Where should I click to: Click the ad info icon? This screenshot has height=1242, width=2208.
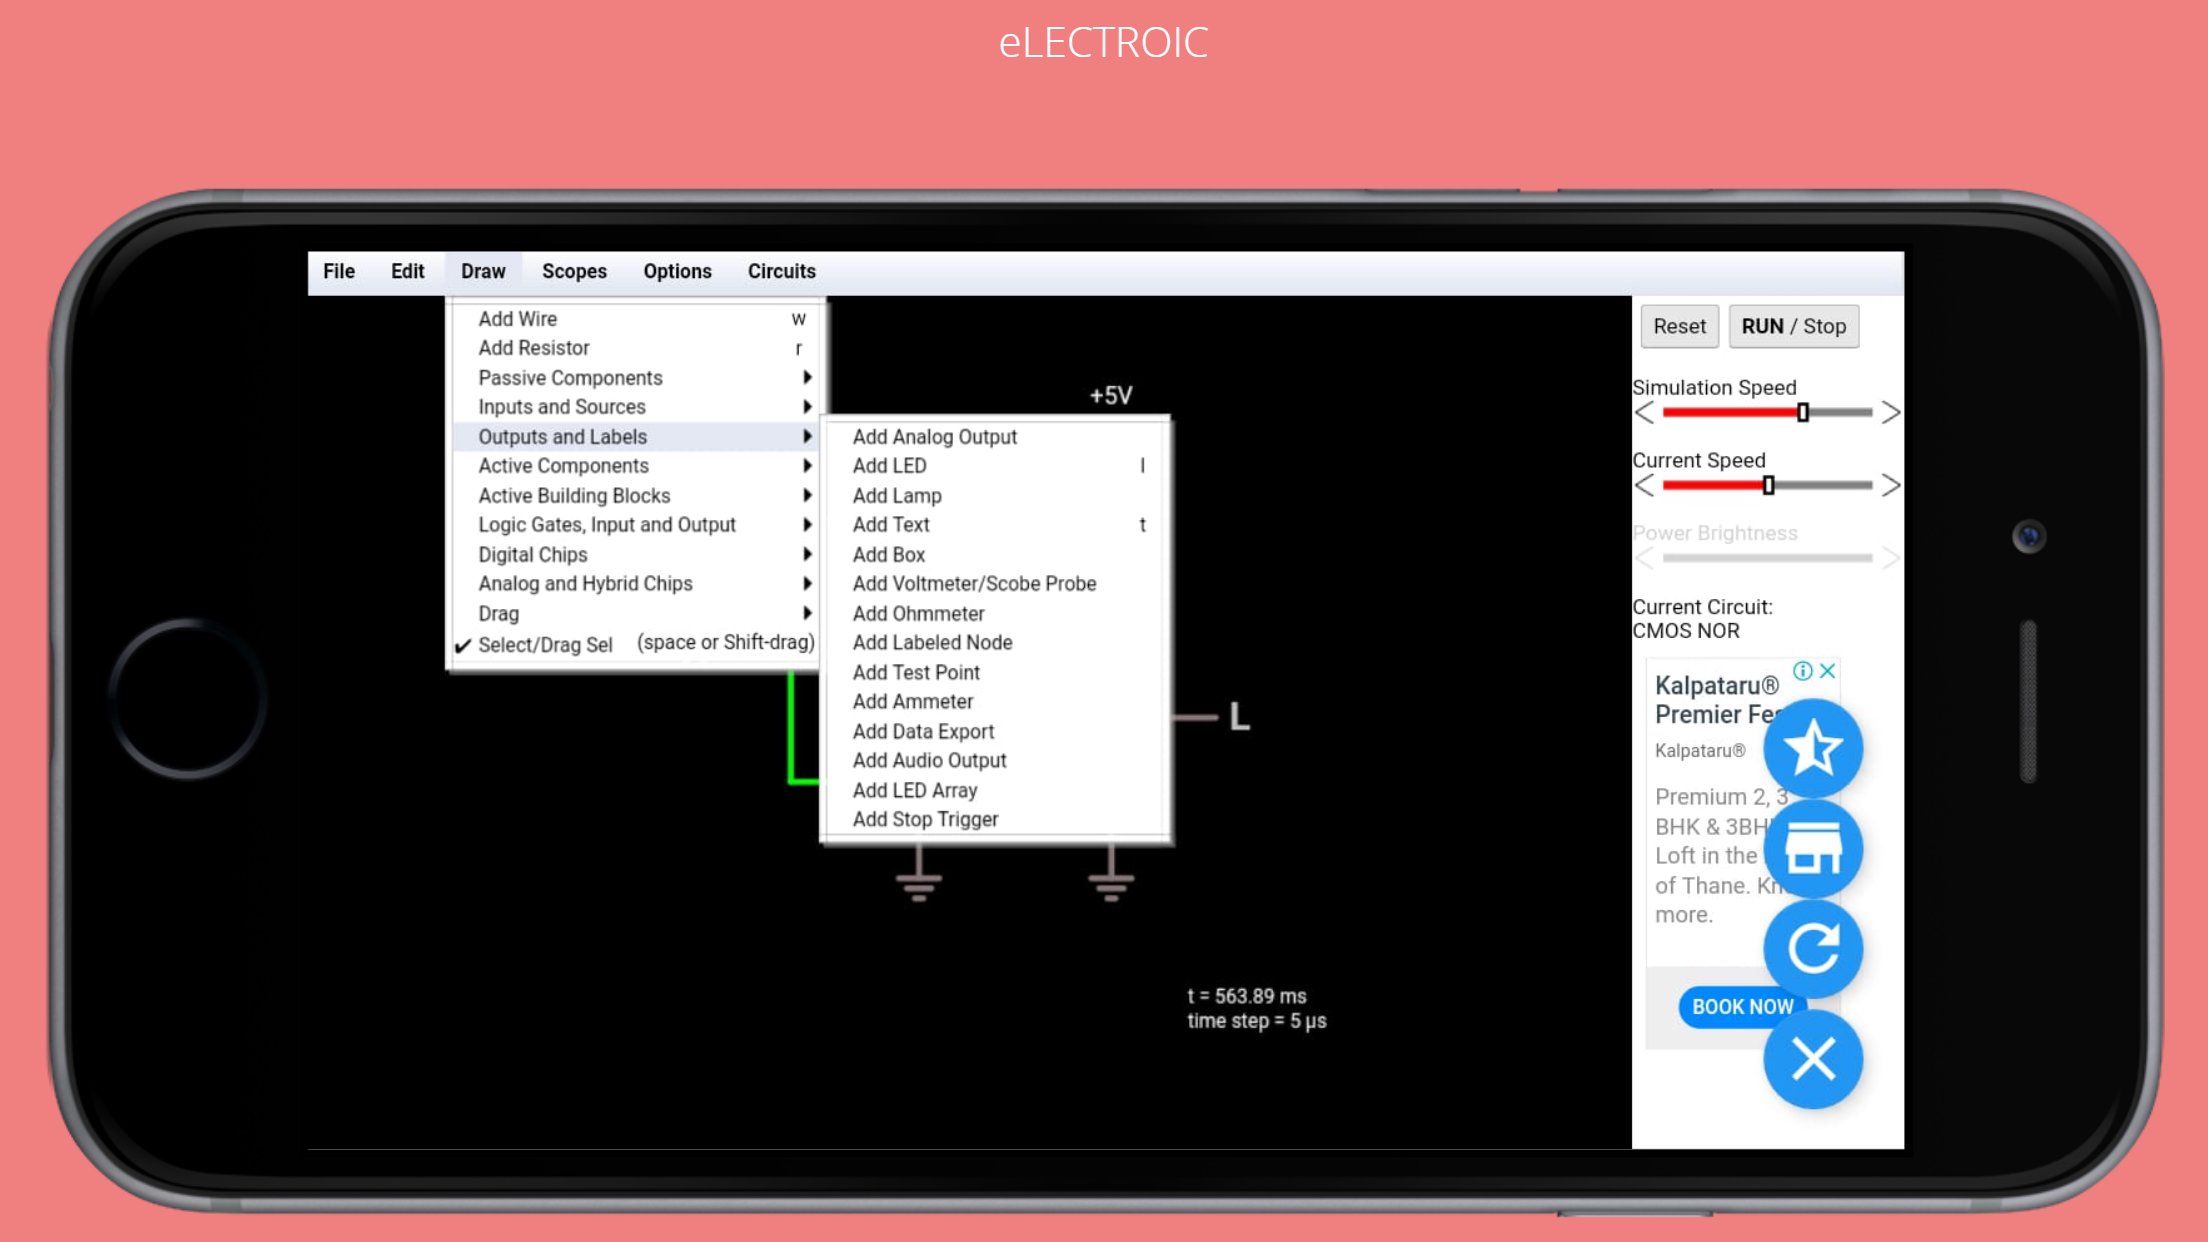coord(1802,671)
